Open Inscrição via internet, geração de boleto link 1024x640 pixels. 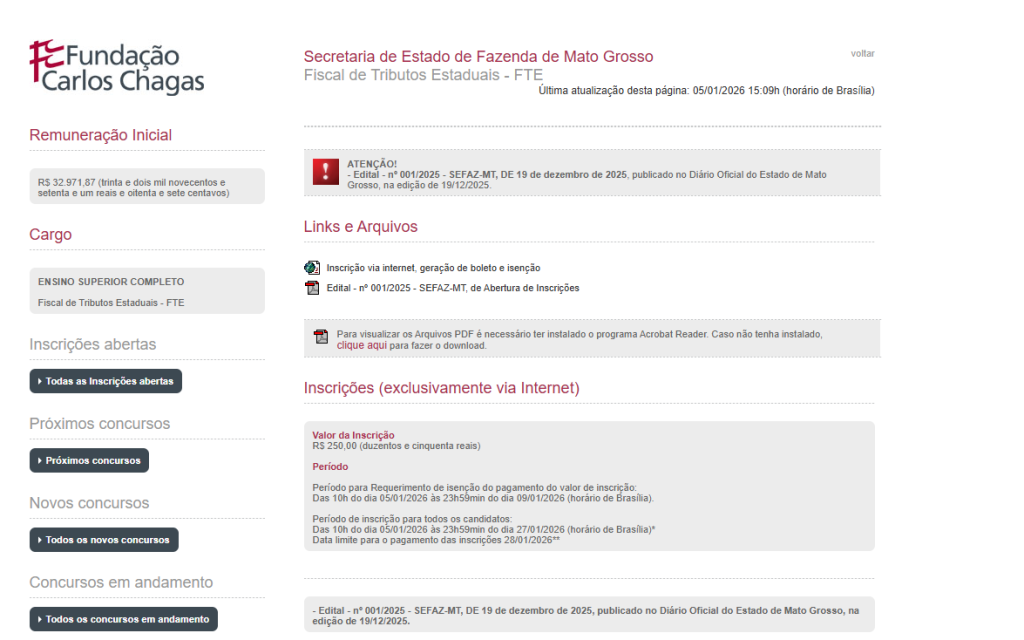click(433, 268)
